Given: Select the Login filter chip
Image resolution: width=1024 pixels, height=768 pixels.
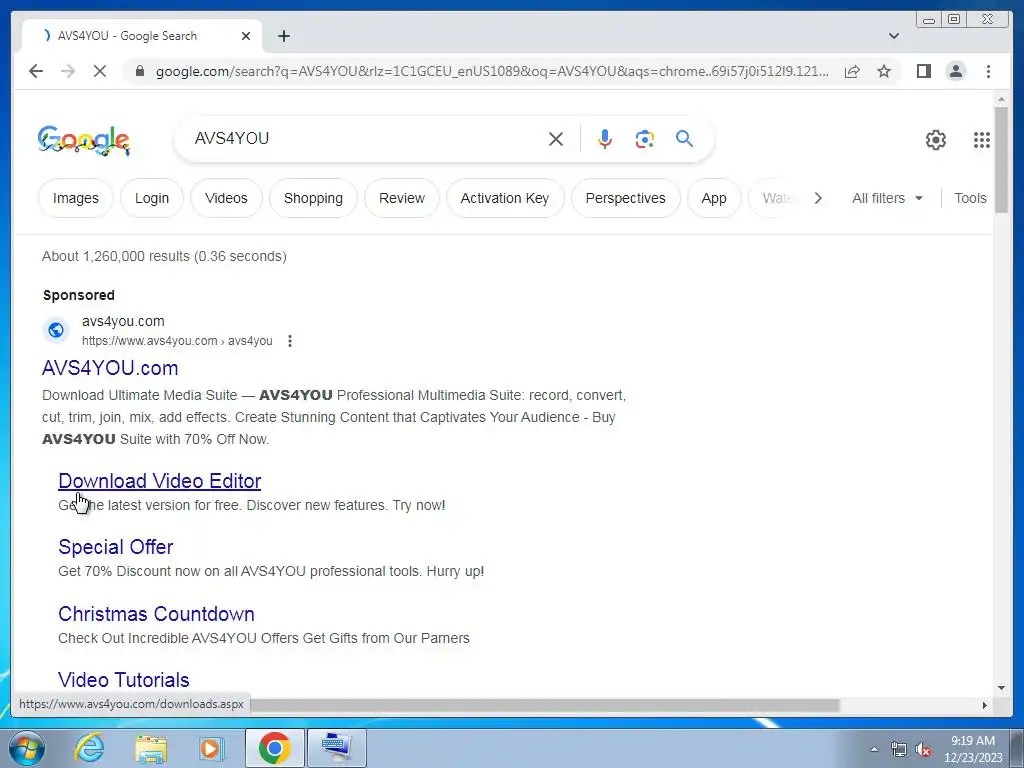Looking at the screenshot, I should click(x=152, y=198).
